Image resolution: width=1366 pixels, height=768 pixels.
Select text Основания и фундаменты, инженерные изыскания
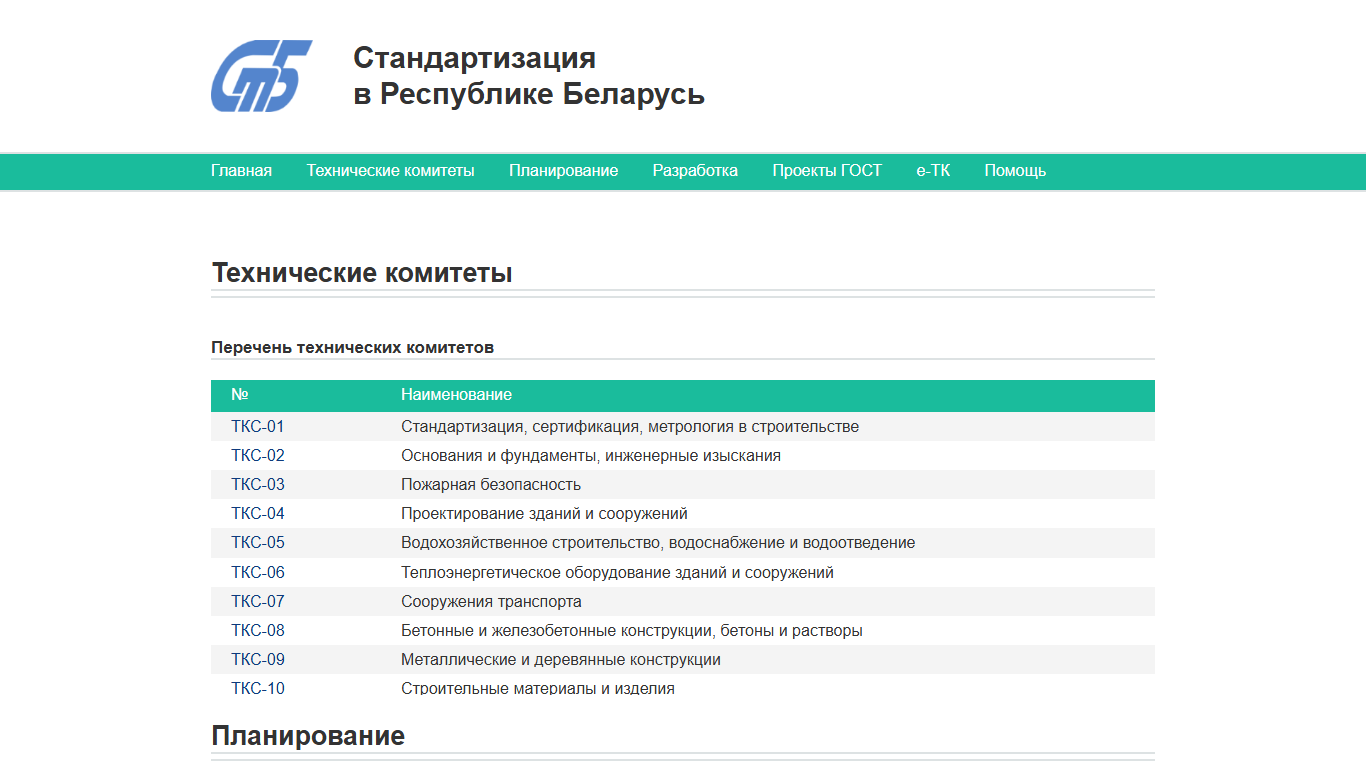click(x=591, y=455)
